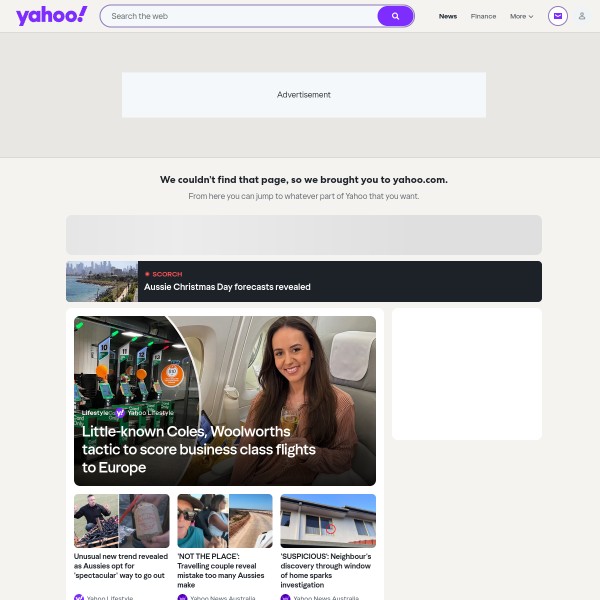Open the Finance menu item

483,16
